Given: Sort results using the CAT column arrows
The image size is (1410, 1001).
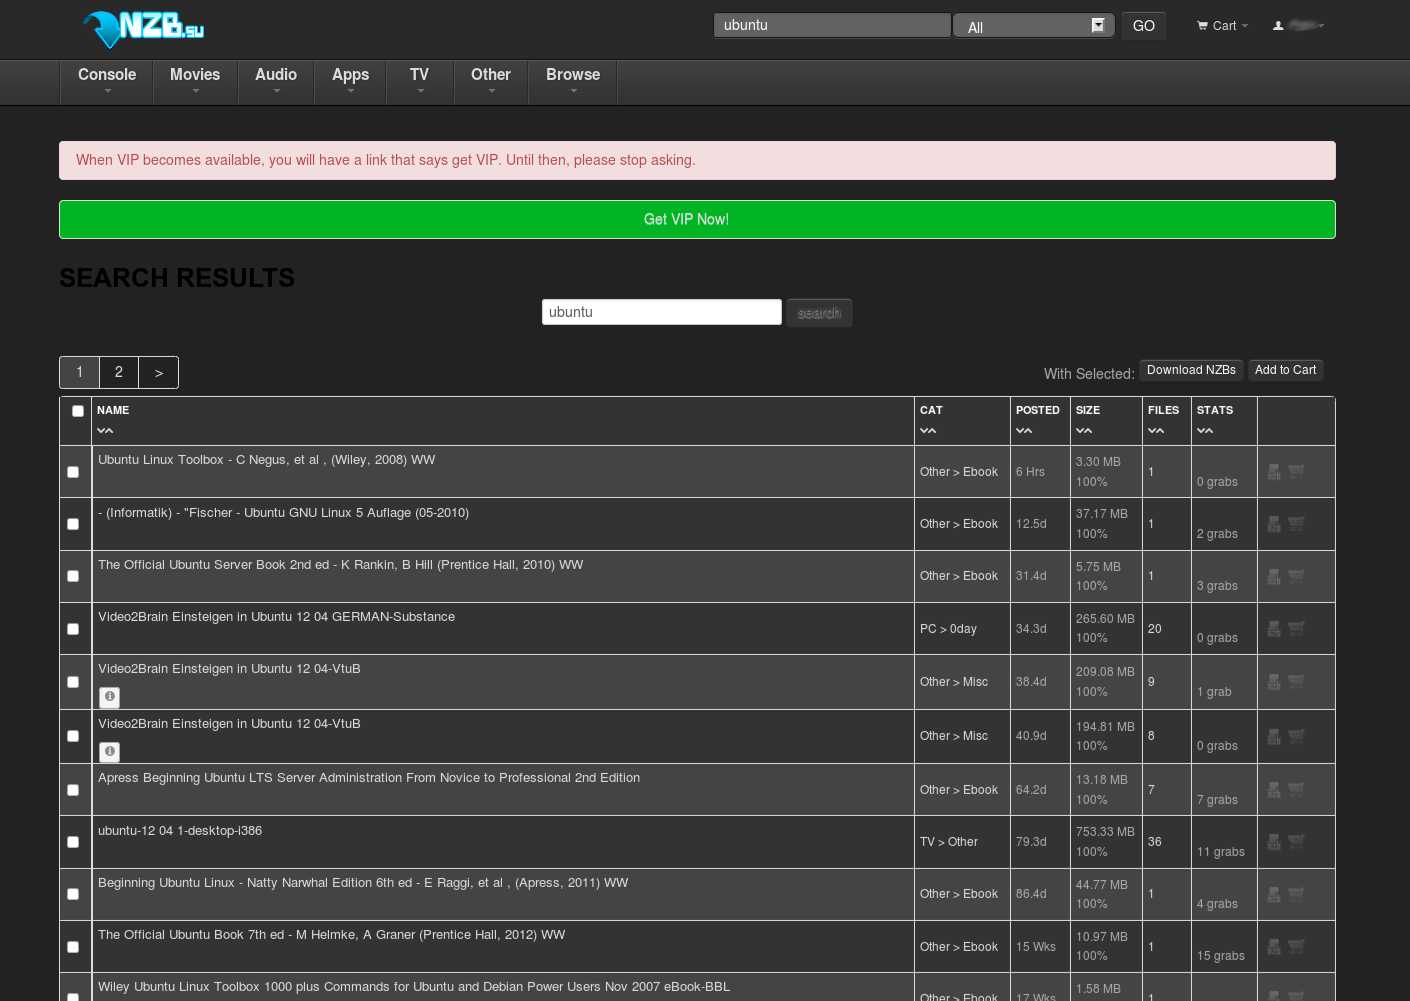Looking at the screenshot, I should tap(928, 431).
